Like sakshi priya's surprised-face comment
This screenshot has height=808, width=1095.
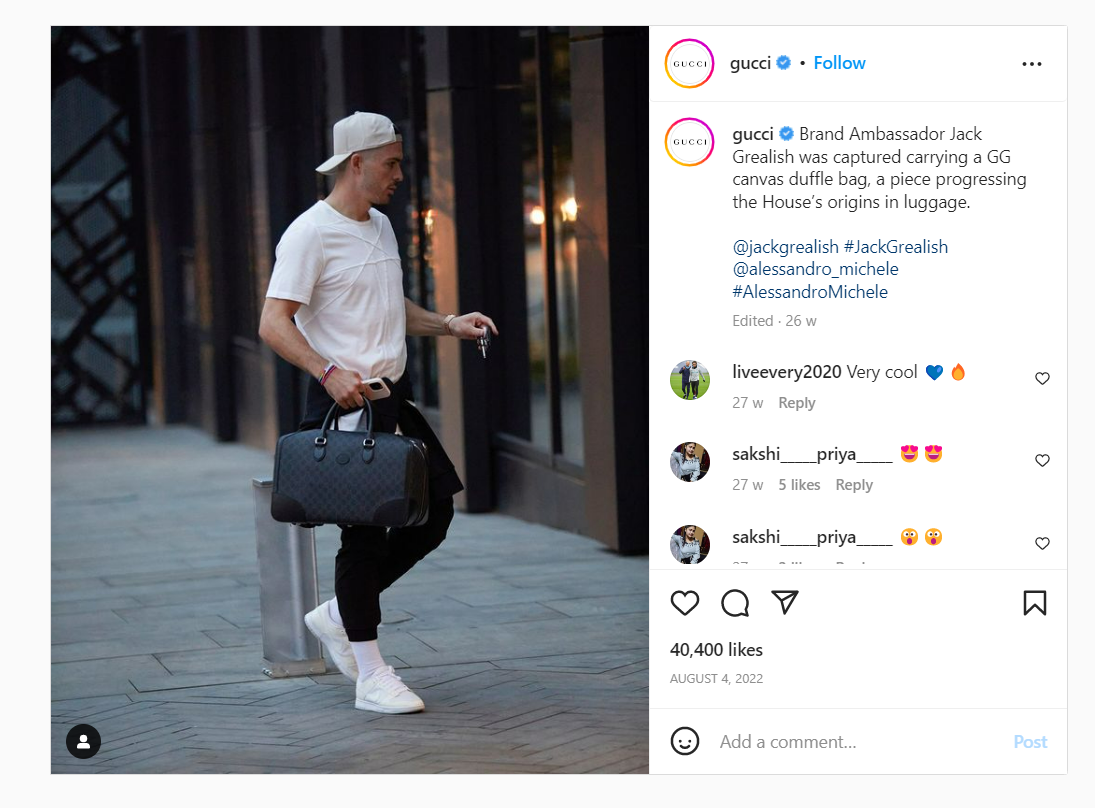coord(1042,543)
